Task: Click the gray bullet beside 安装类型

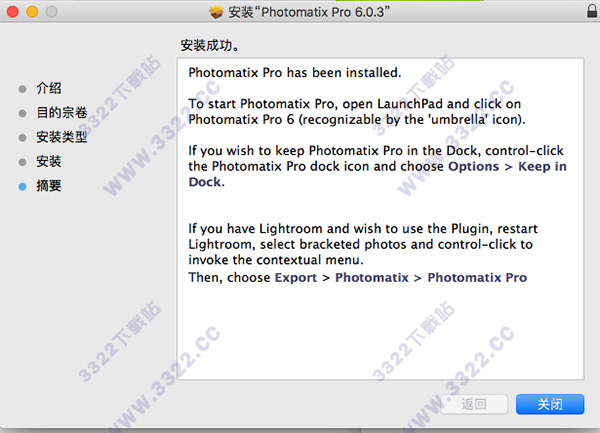Action: (23, 138)
